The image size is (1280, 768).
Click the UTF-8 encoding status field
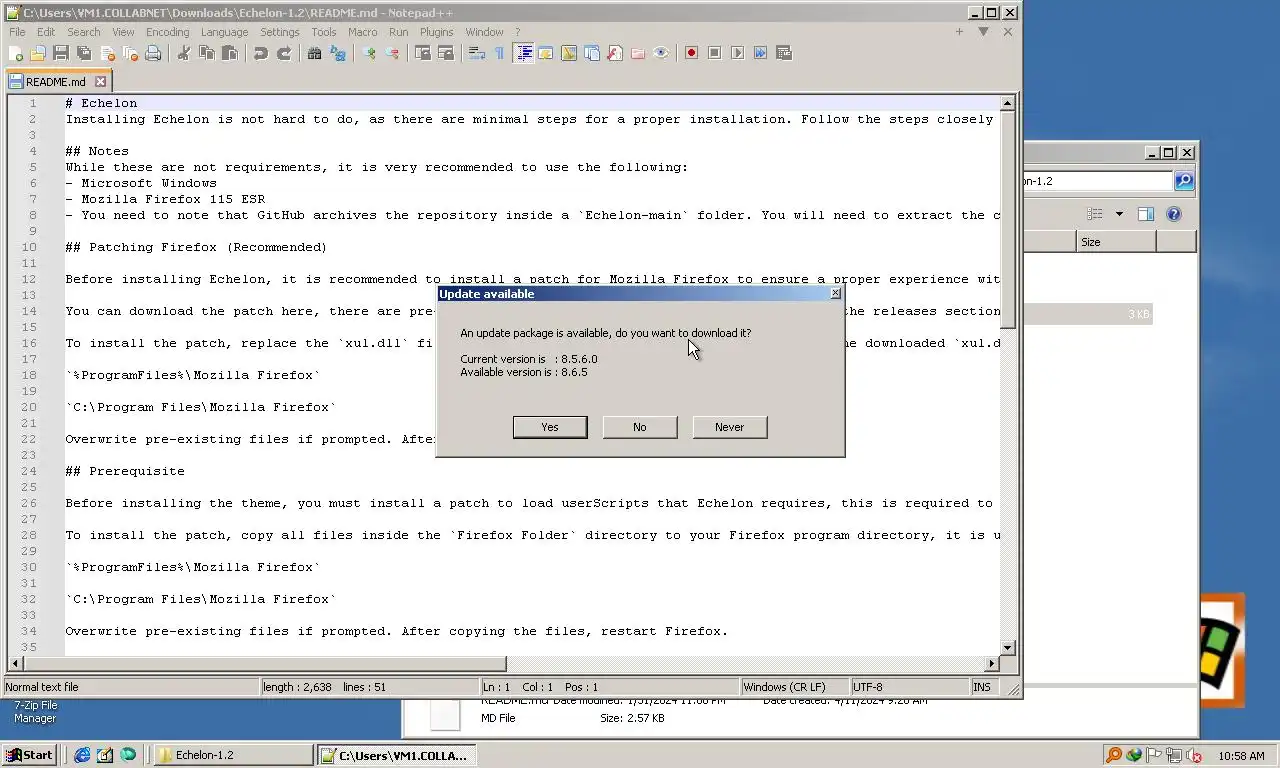[x=909, y=687]
